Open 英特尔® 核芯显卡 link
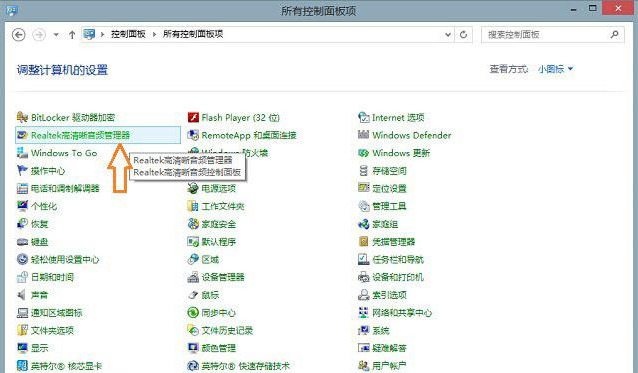The width and height of the screenshot is (638, 373). pyautogui.click(x=66, y=366)
